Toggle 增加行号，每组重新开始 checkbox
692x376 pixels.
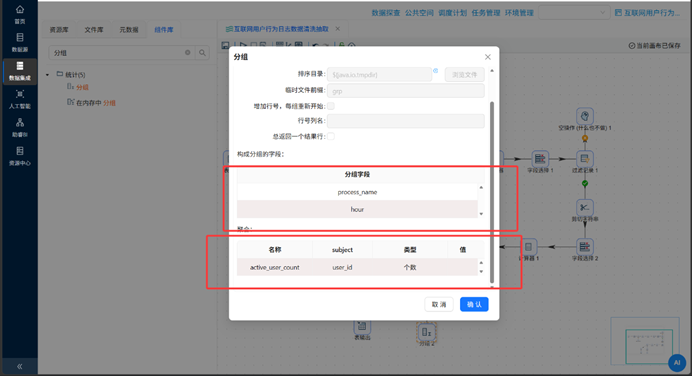pyautogui.click(x=331, y=106)
